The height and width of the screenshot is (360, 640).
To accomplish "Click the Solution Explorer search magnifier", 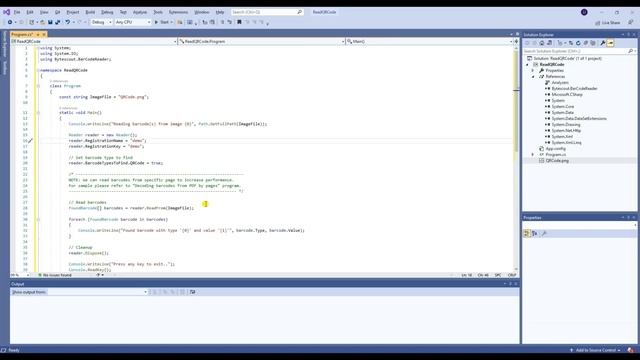I will 630,51.
